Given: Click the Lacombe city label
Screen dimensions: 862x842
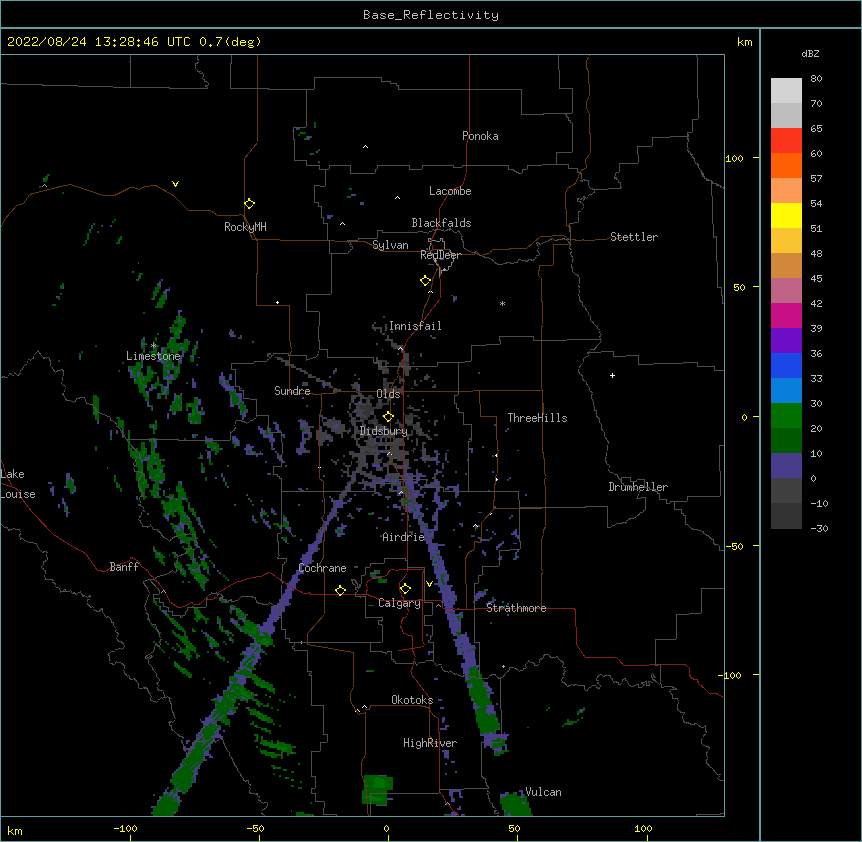Looking at the screenshot, I should 450,191.
